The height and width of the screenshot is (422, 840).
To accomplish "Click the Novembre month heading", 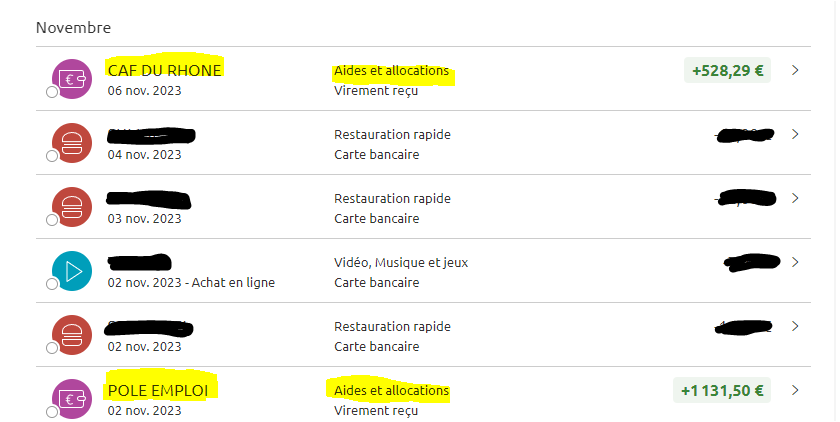I will (x=73, y=28).
